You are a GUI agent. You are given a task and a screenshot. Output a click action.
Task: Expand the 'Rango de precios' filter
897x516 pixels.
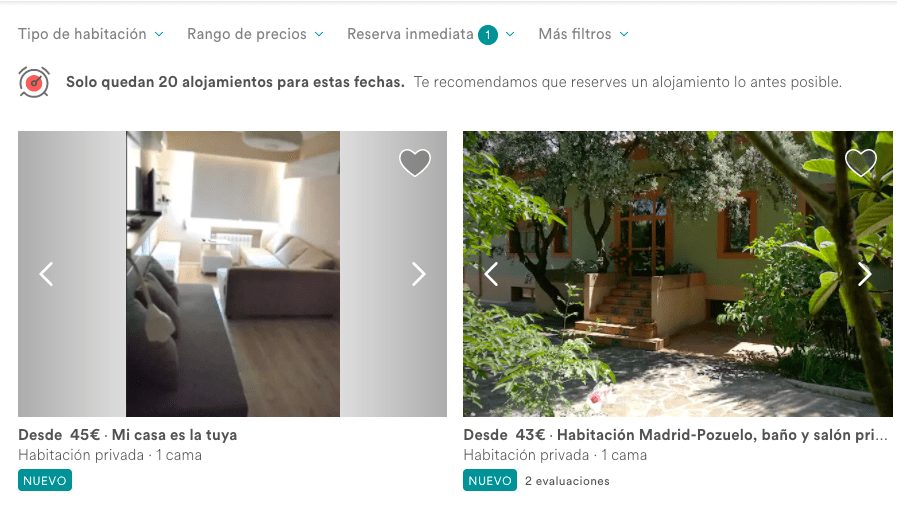coord(256,34)
